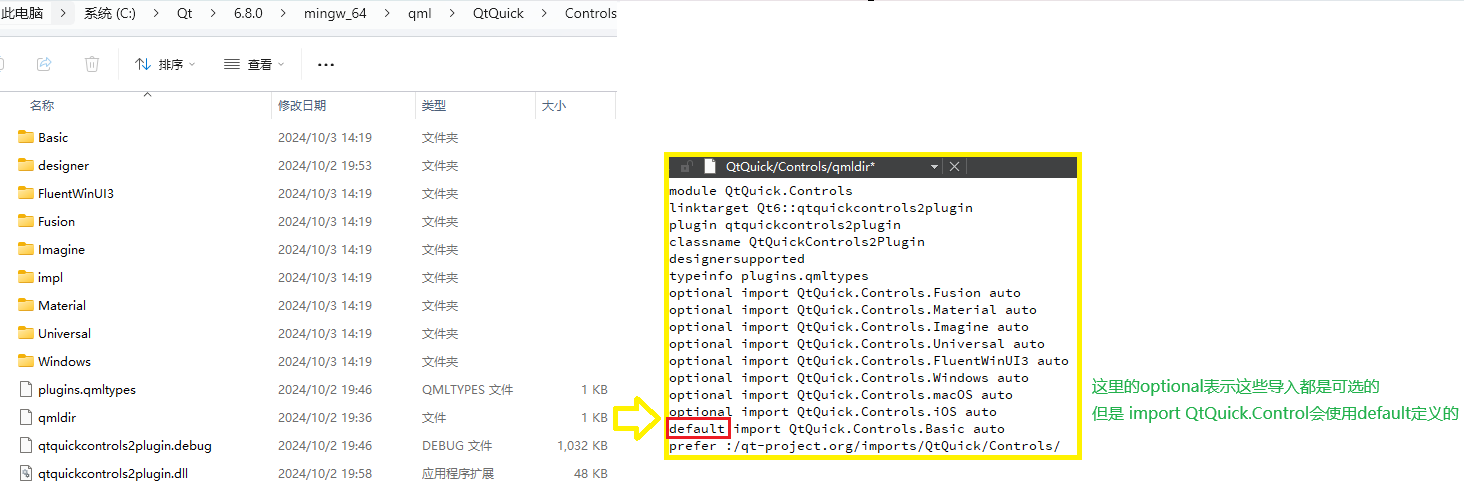1464x485 pixels.
Task: Click the Imagine folder icon
Action: (26, 249)
